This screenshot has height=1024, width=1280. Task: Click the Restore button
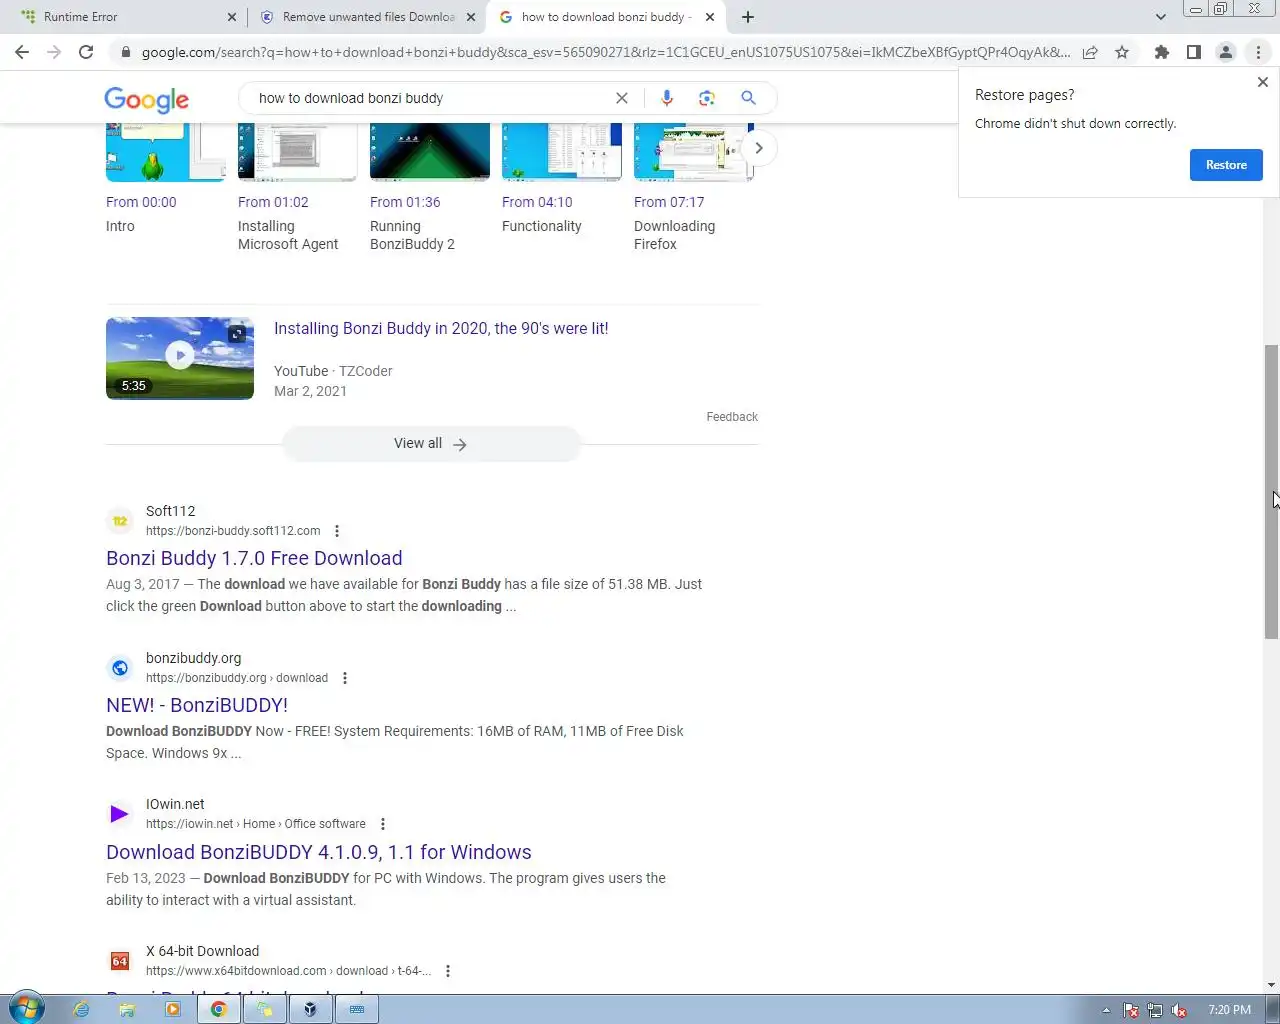point(1226,165)
